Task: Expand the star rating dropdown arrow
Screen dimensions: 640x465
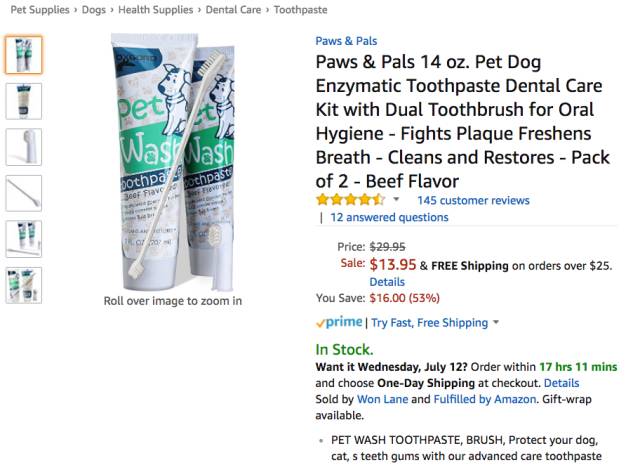Action: (396, 200)
